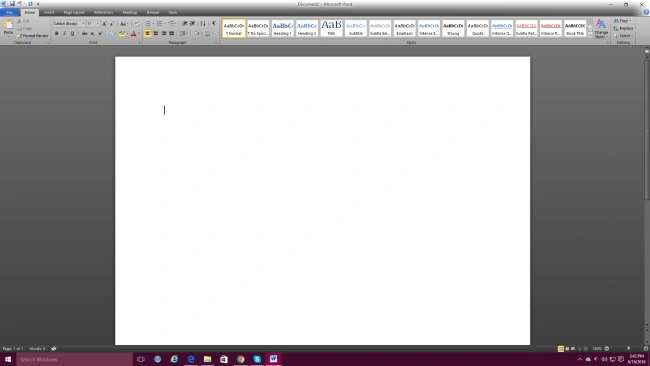650x366 pixels.
Task: Click Find in the Editing group
Action: click(x=622, y=21)
